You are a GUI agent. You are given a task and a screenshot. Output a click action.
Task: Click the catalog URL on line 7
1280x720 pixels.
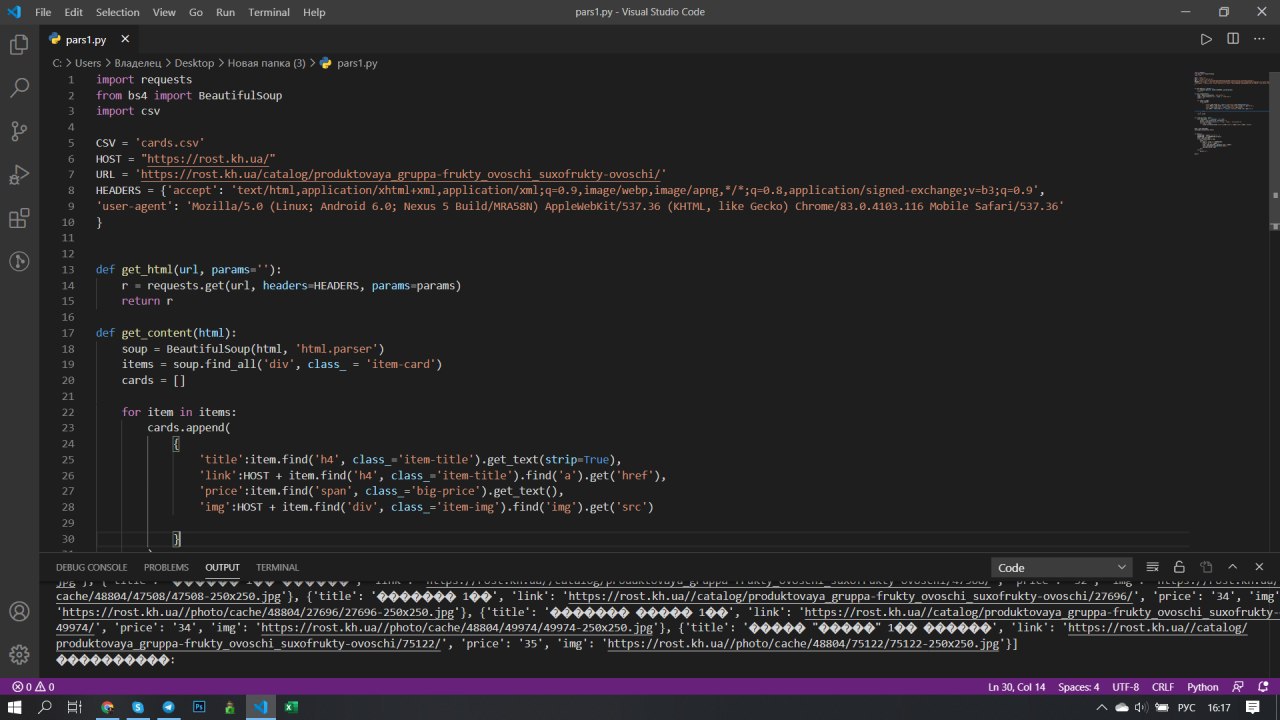(x=400, y=174)
